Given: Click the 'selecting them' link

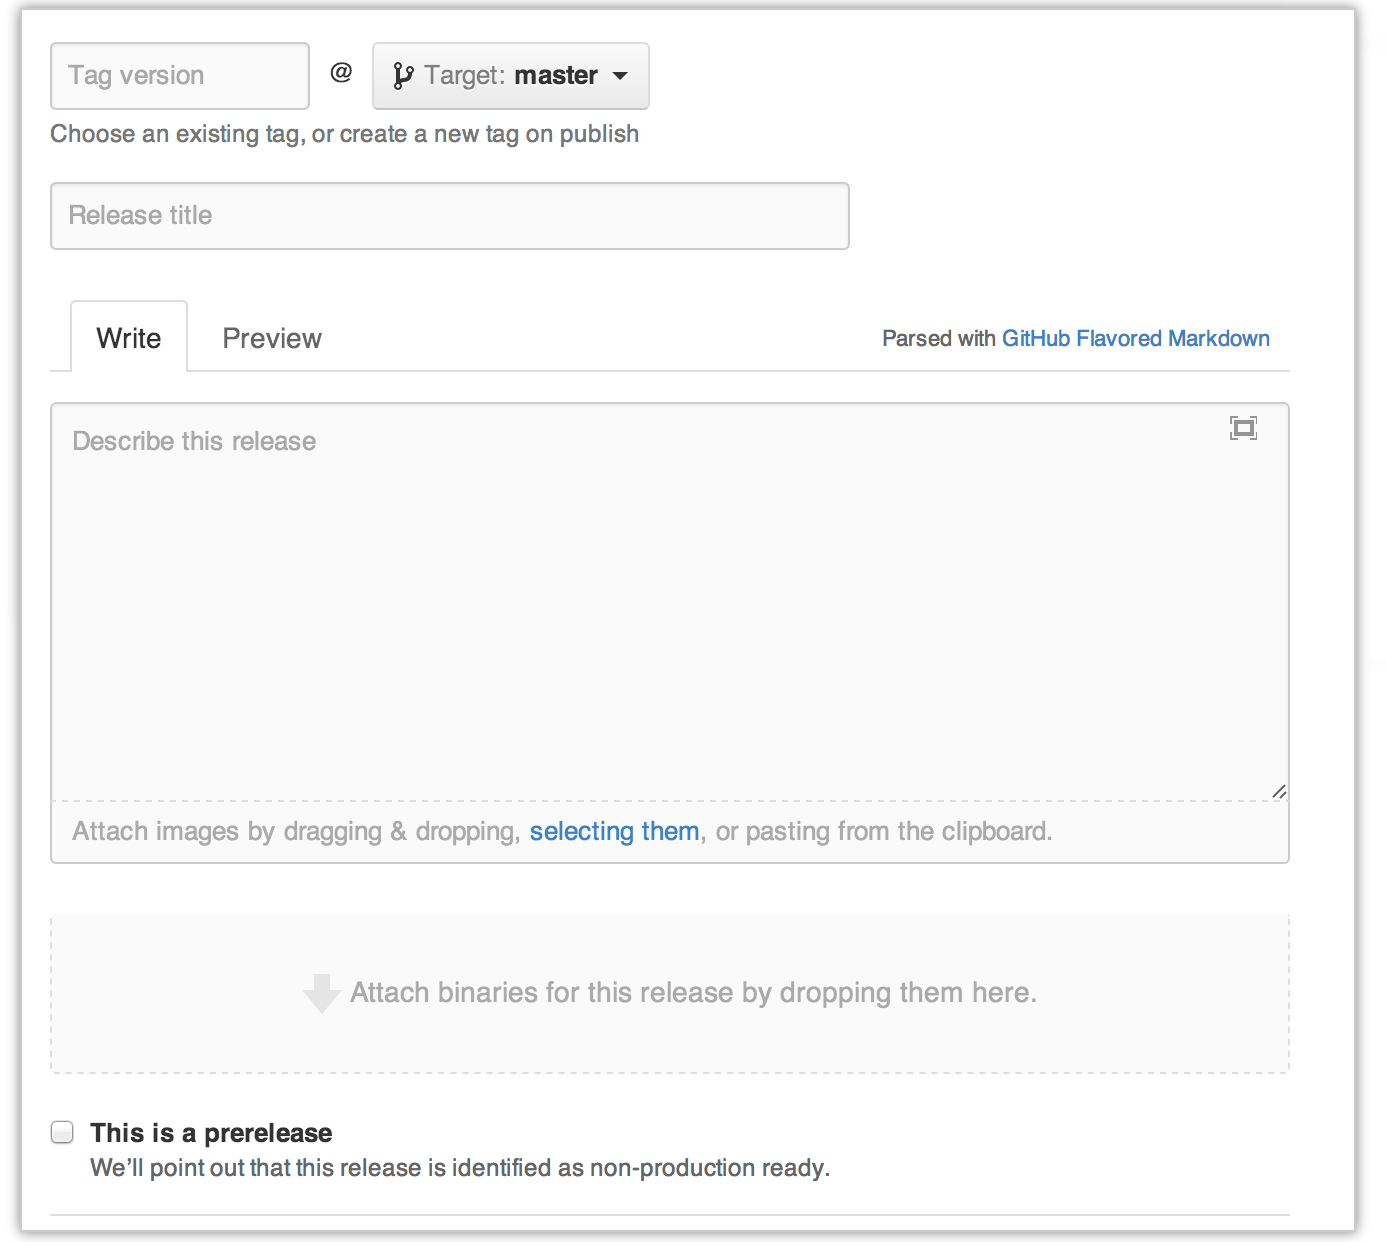Looking at the screenshot, I should (614, 832).
